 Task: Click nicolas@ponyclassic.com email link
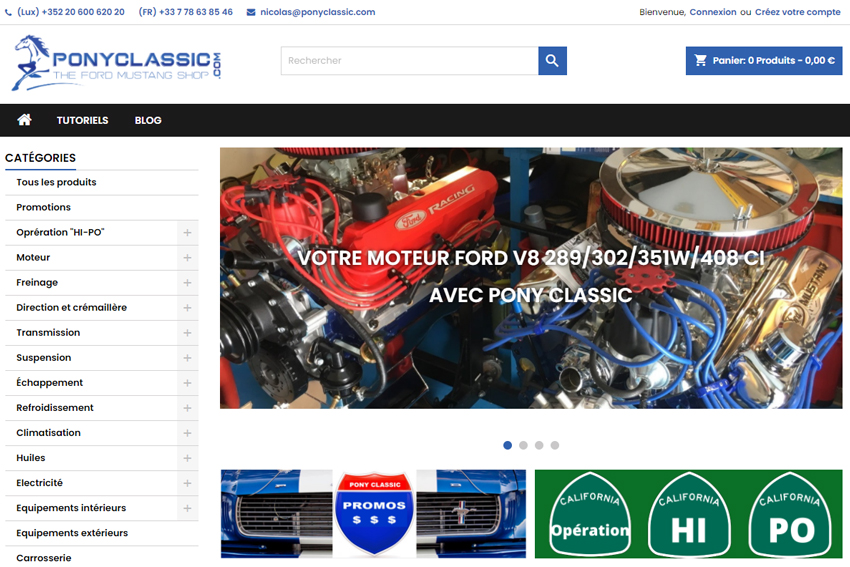point(318,12)
